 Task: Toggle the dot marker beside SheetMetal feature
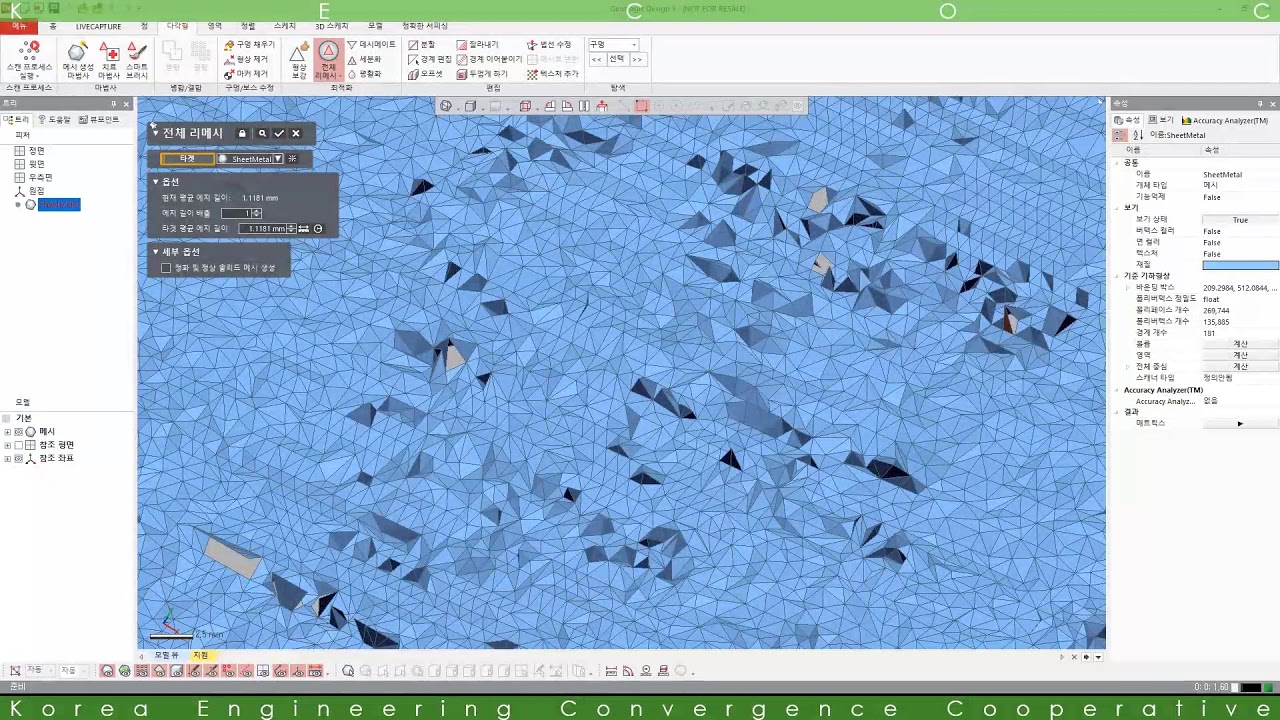(18, 205)
